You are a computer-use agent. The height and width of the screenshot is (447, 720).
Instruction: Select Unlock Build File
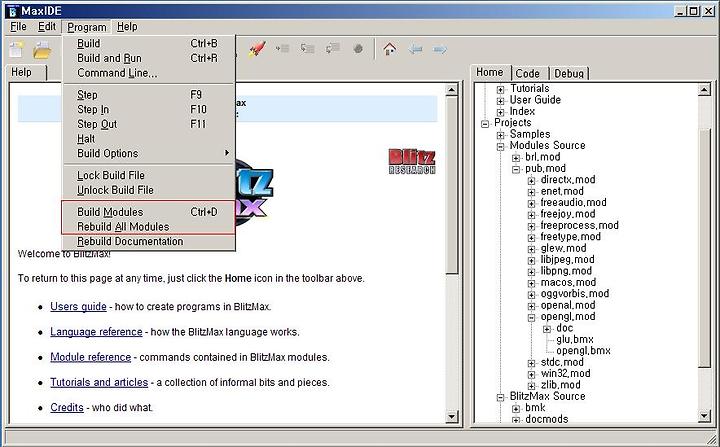pos(148,190)
